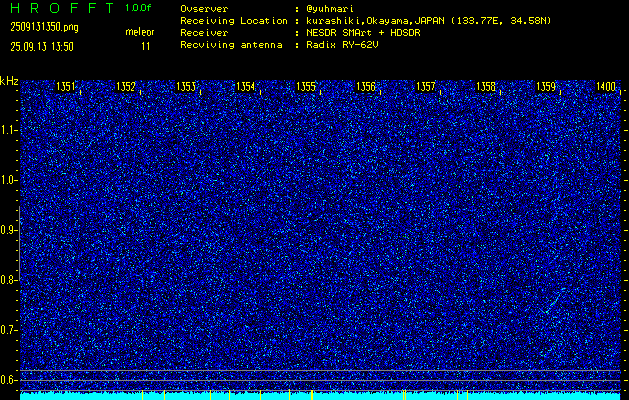Click the 1353 time marker
Screen dimensions: 629x400
186,87
